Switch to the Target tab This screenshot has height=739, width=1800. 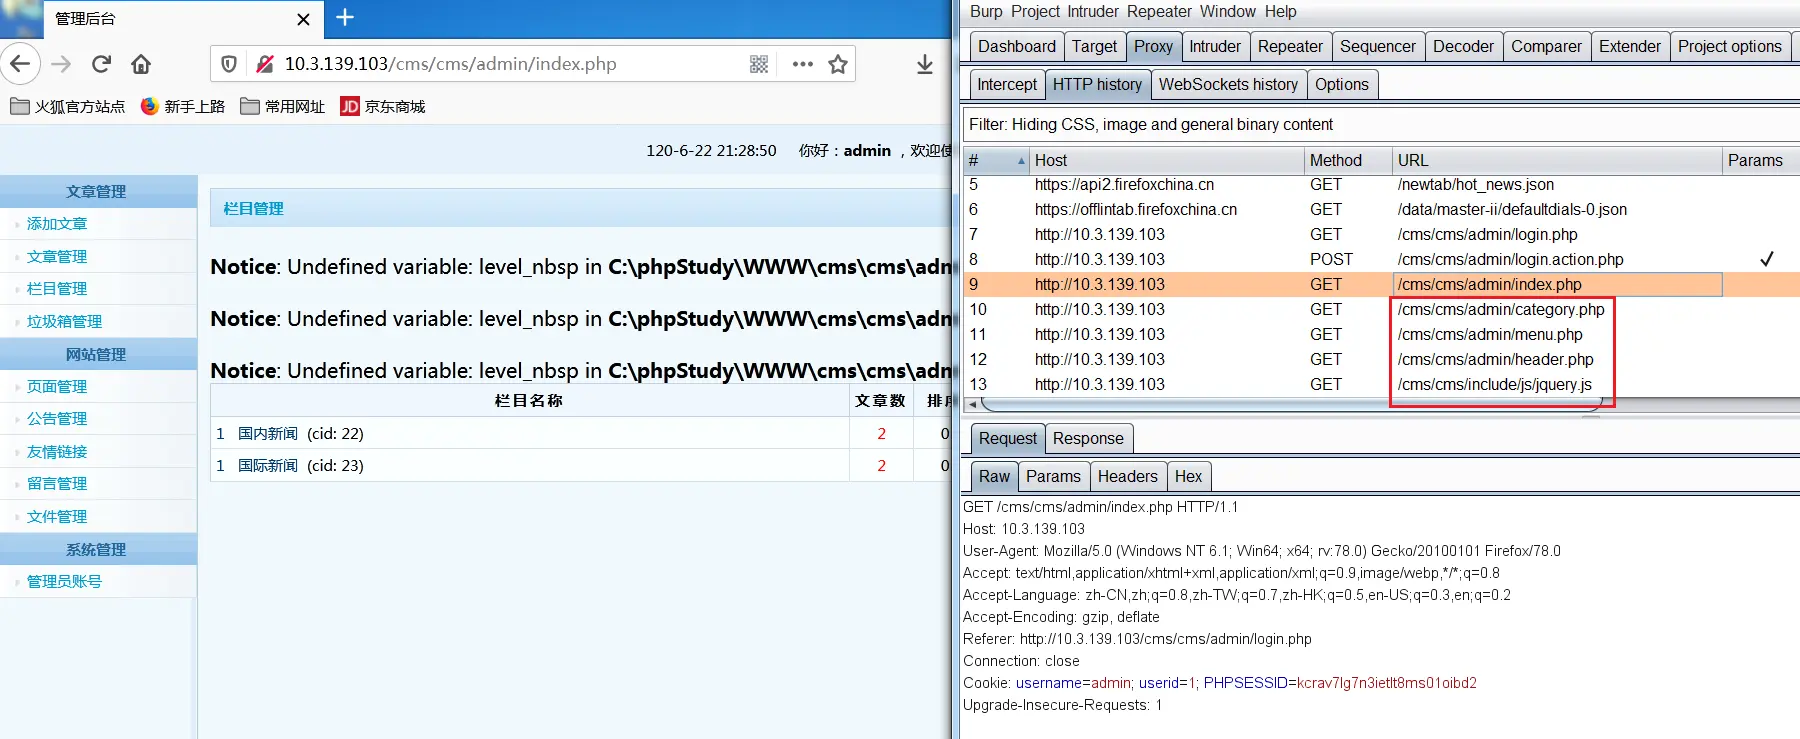[1095, 47]
